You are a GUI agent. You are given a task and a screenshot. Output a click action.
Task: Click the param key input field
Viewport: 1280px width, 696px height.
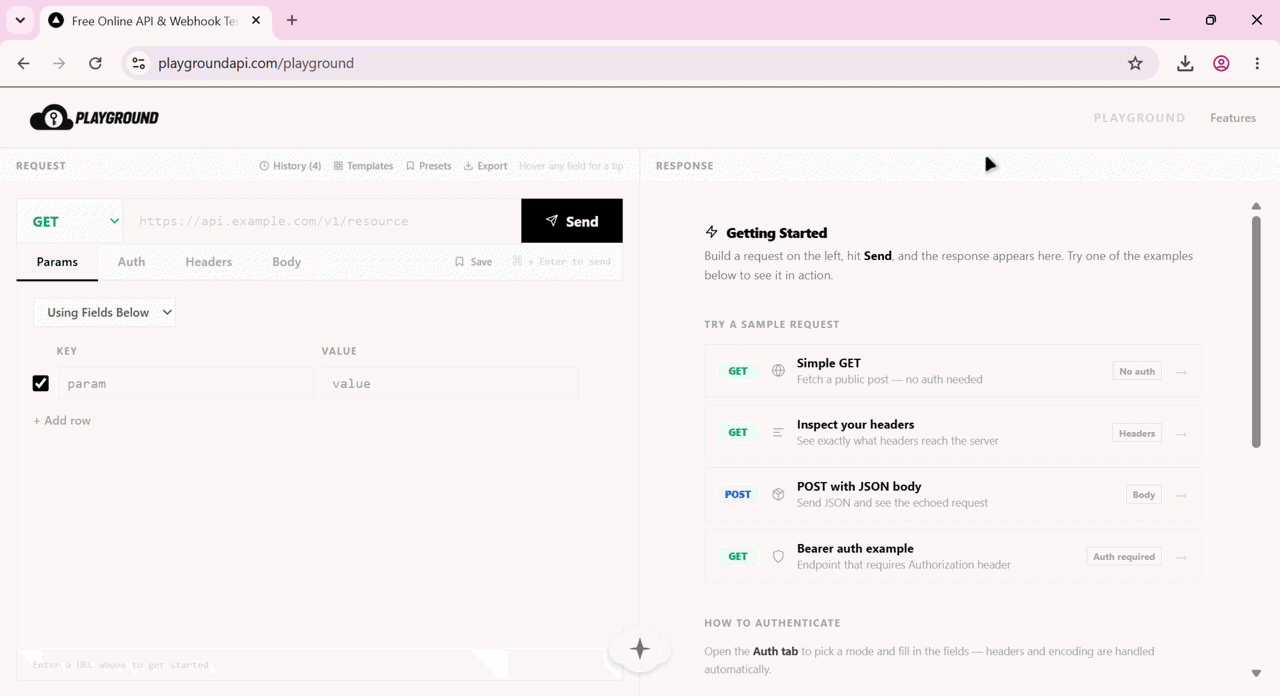click(x=185, y=384)
